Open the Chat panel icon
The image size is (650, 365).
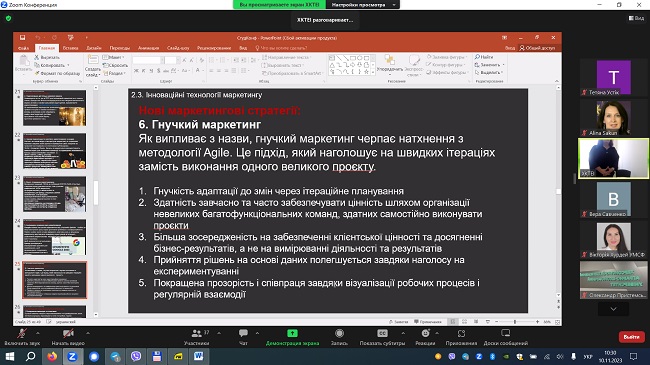coord(243,333)
